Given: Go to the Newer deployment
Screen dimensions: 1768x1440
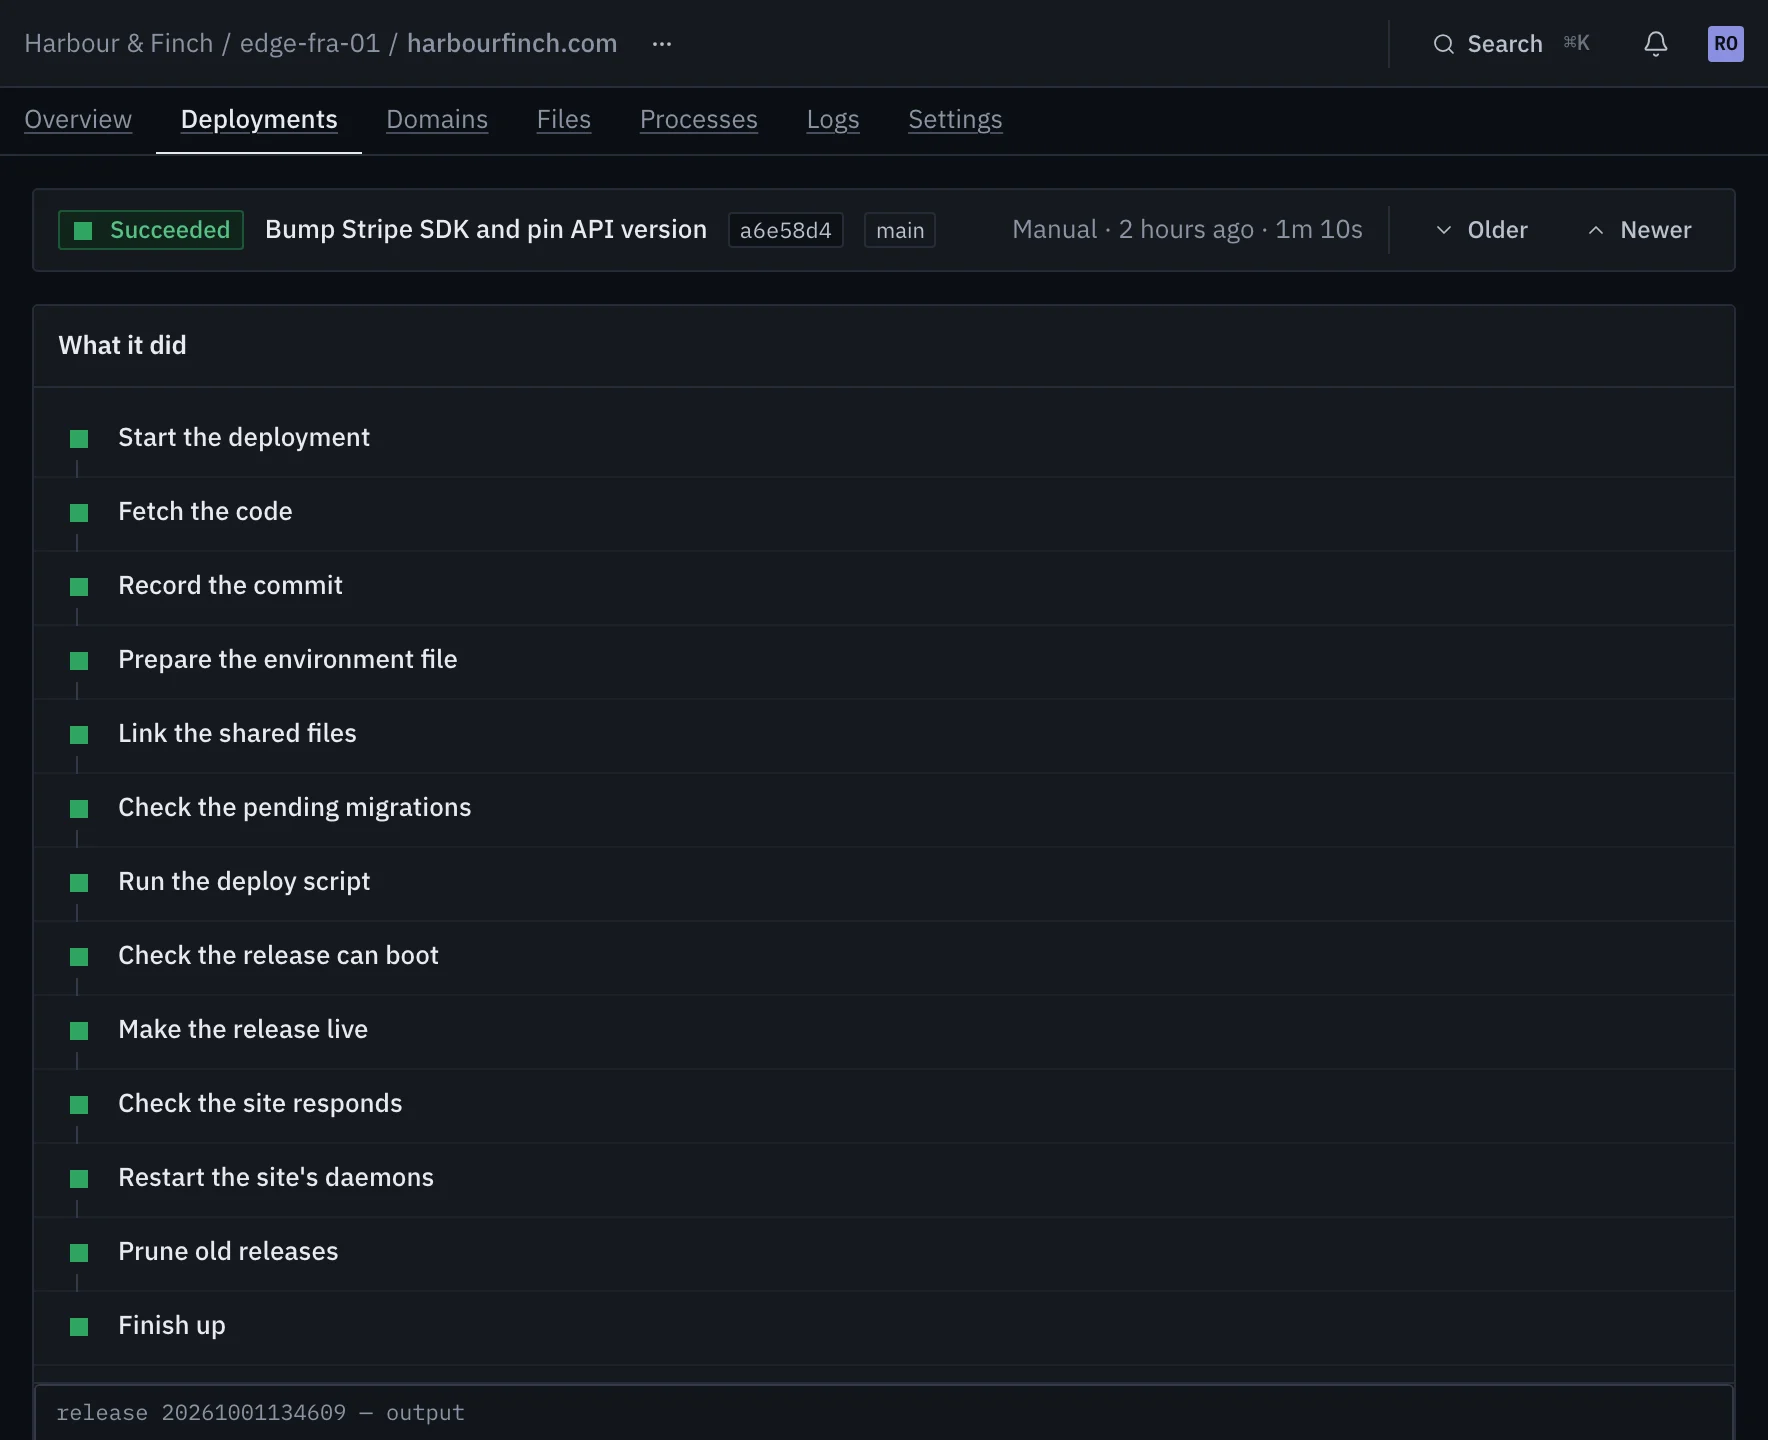Looking at the screenshot, I should pyautogui.click(x=1640, y=230).
